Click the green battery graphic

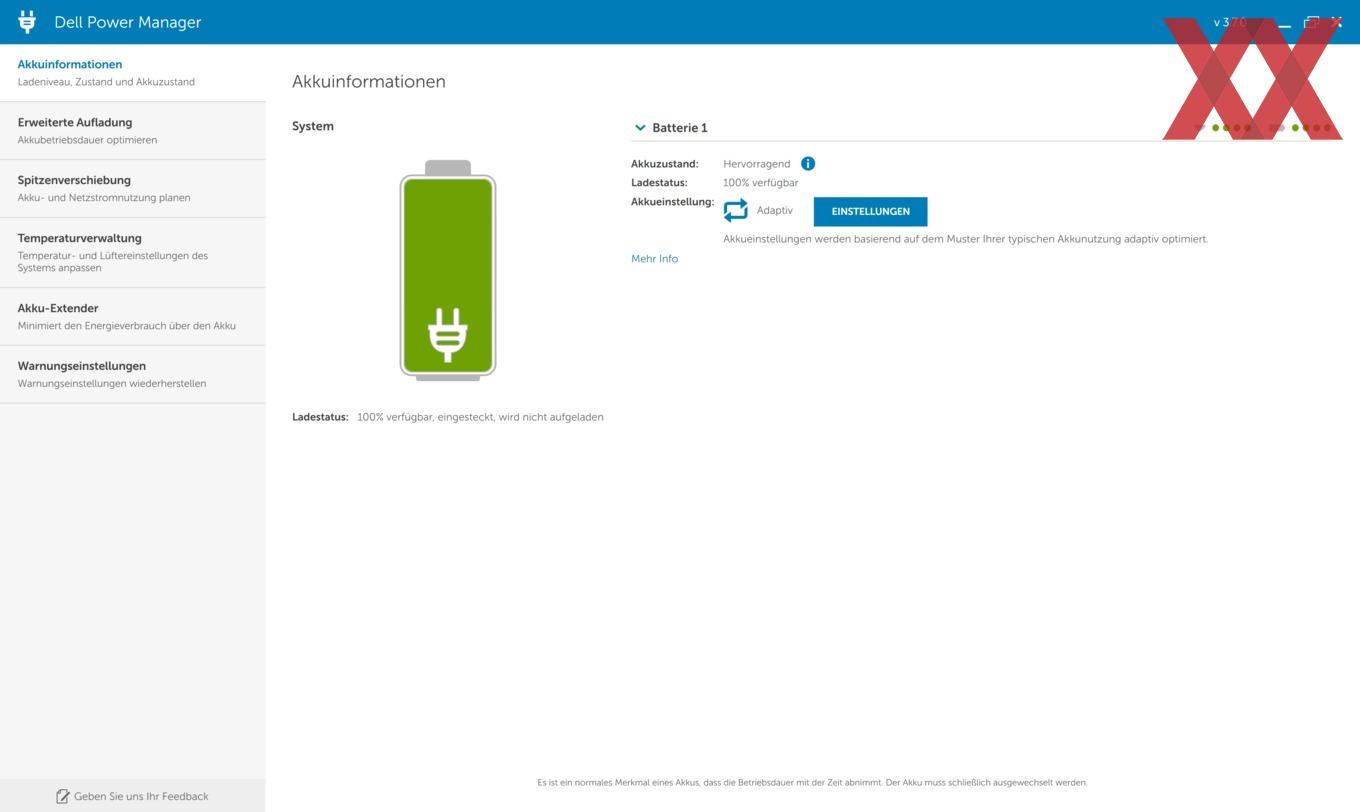coord(448,271)
